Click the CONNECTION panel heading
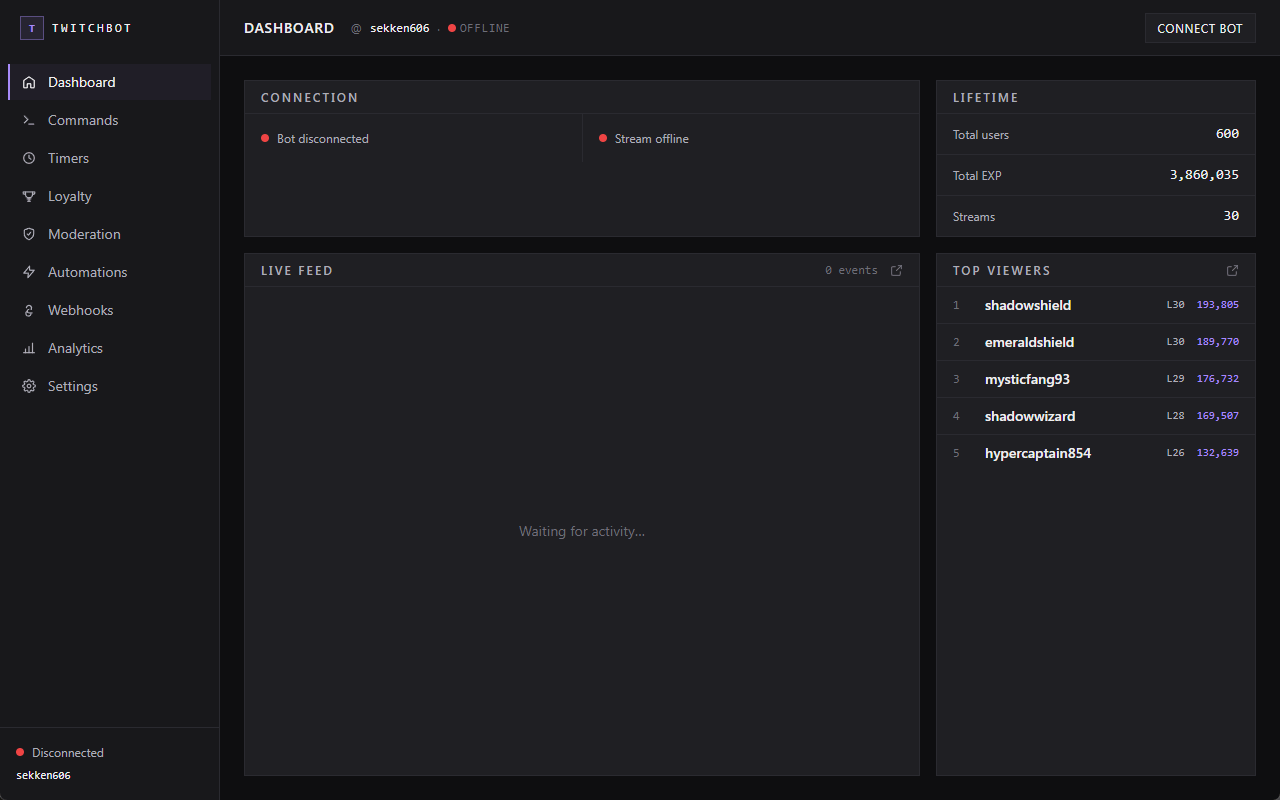The width and height of the screenshot is (1280, 800). coord(310,98)
